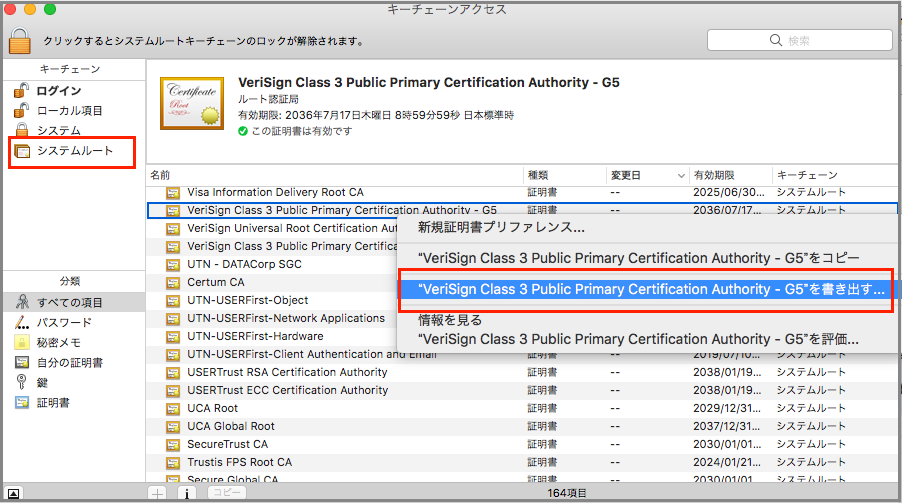
Task: Click the lock icon to unlock keychain
Action: click(x=20, y=41)
